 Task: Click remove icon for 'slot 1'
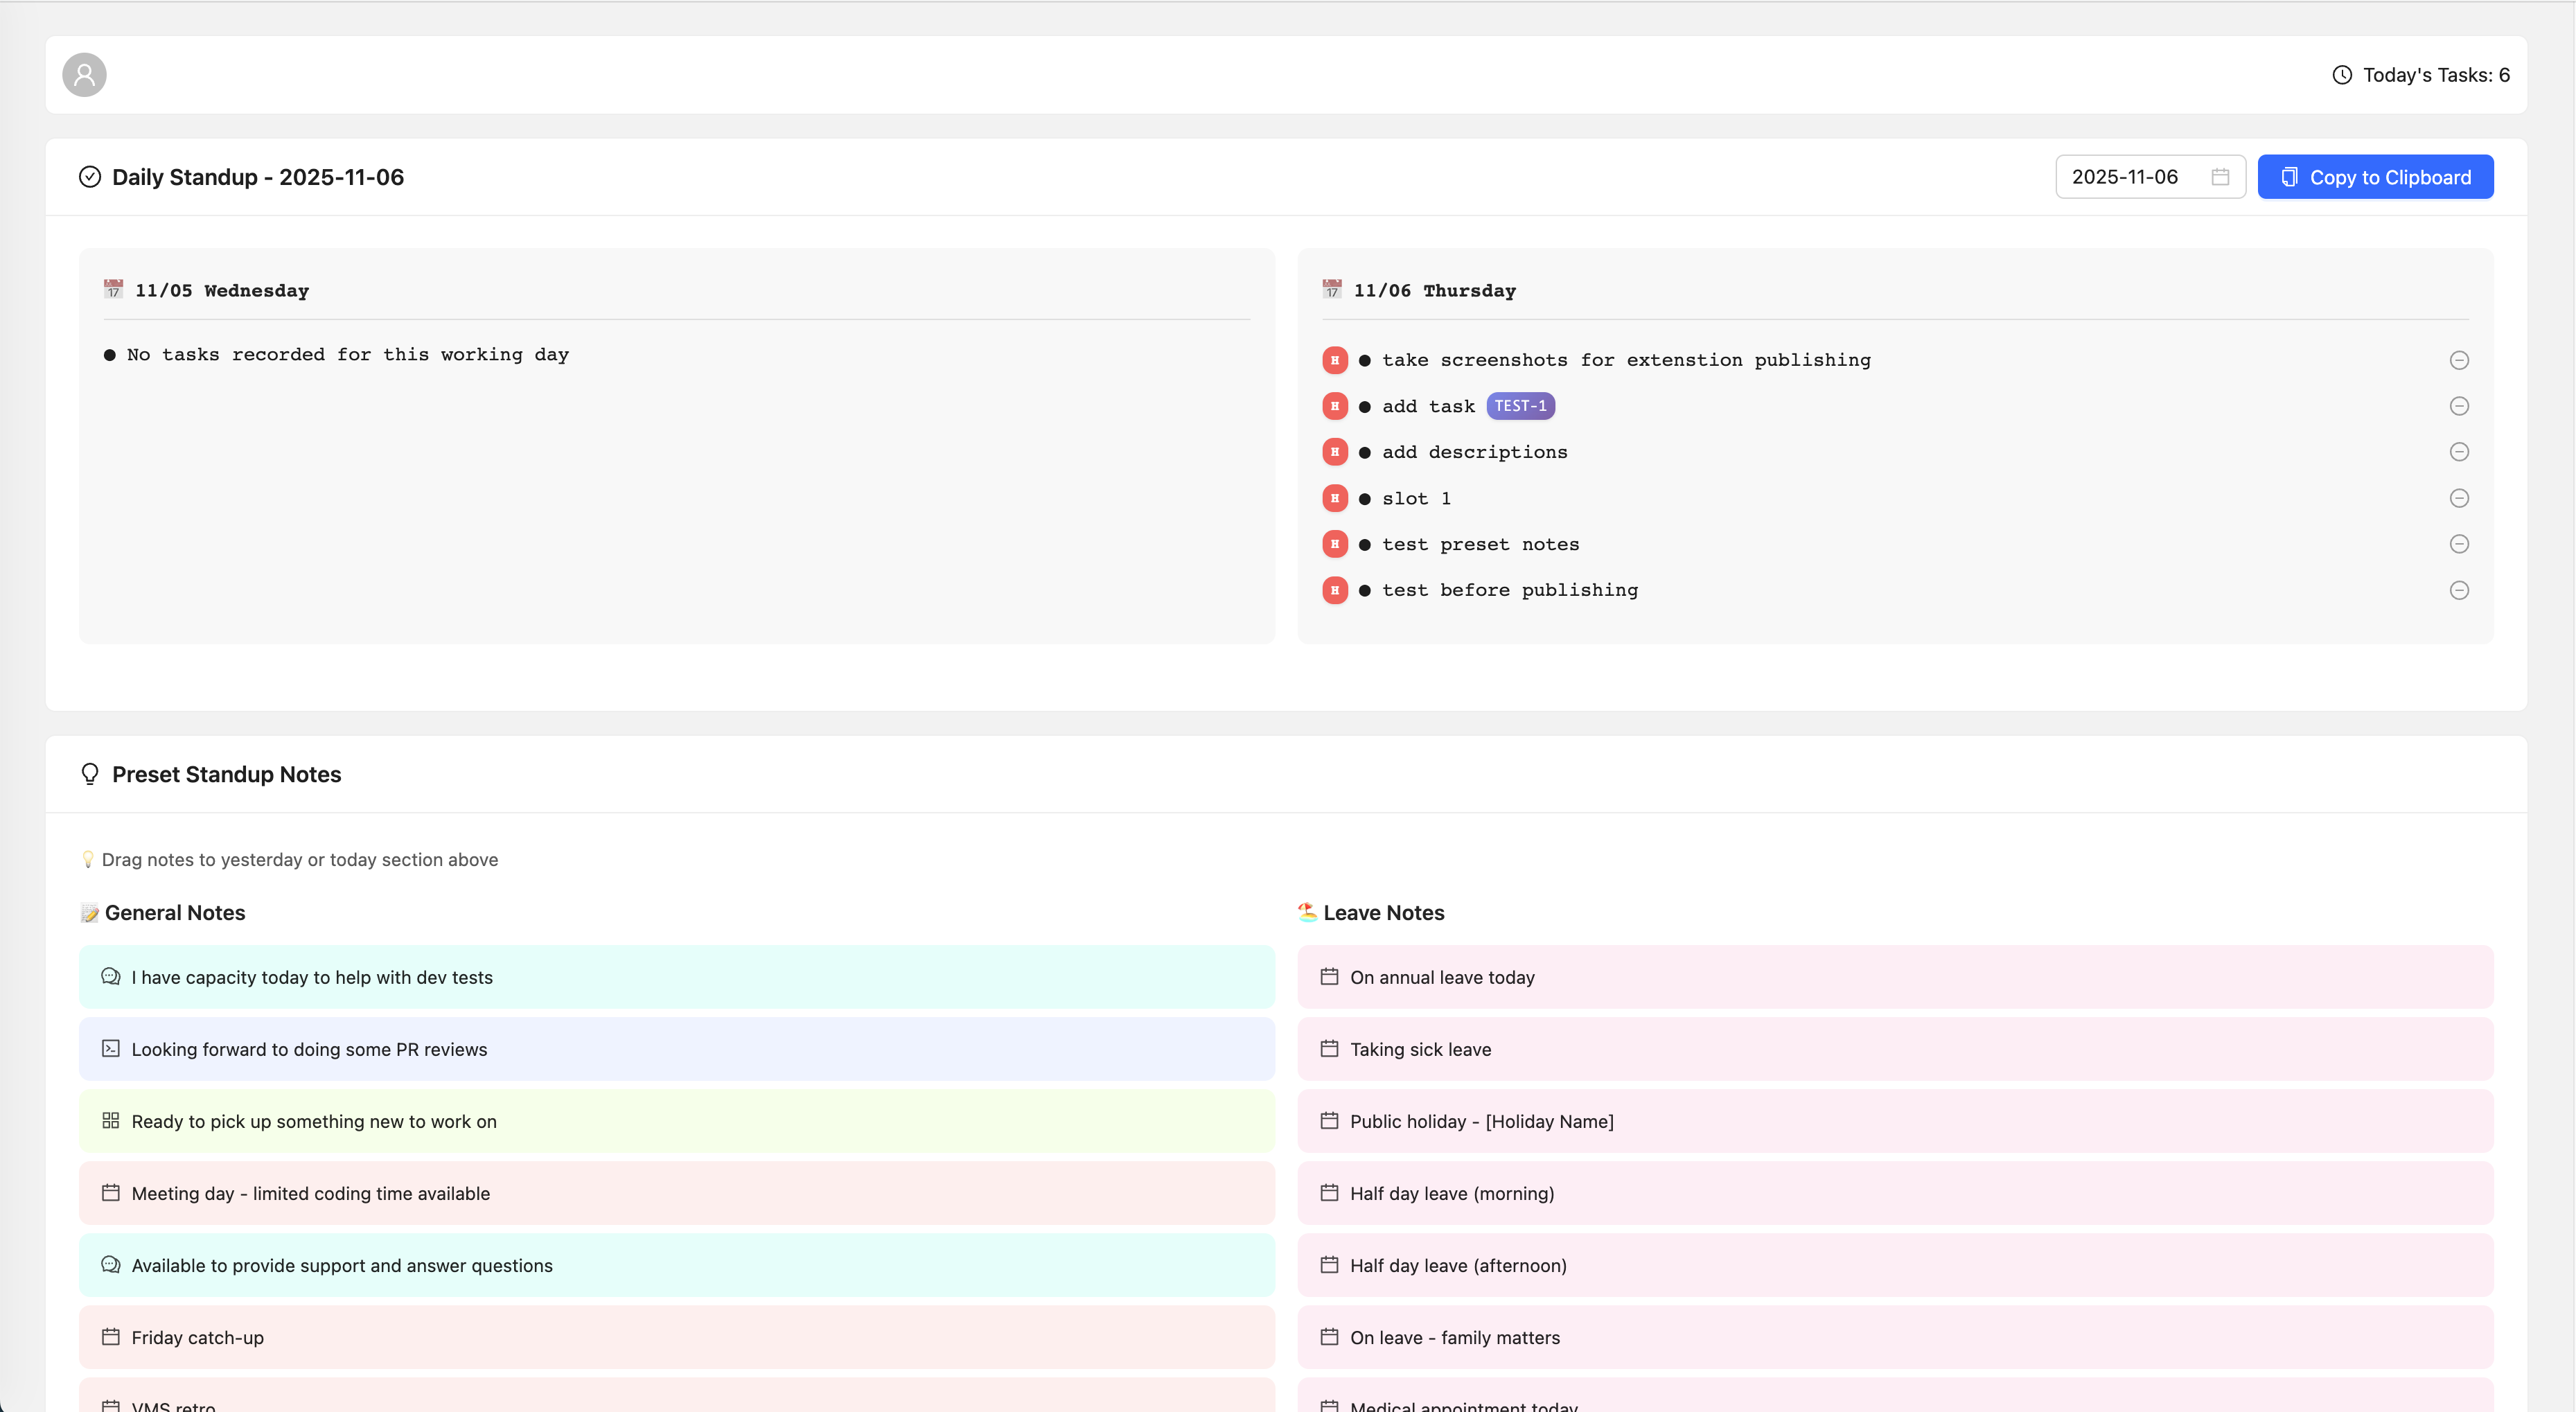2459,498
